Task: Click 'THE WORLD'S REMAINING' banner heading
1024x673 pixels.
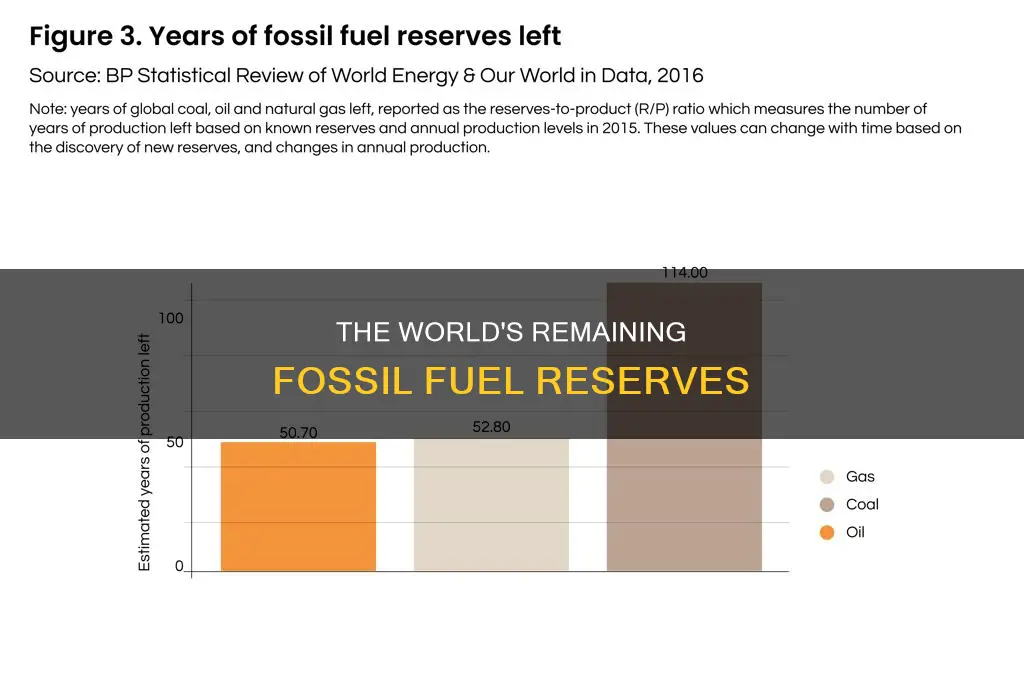Action: pos(511,332)
